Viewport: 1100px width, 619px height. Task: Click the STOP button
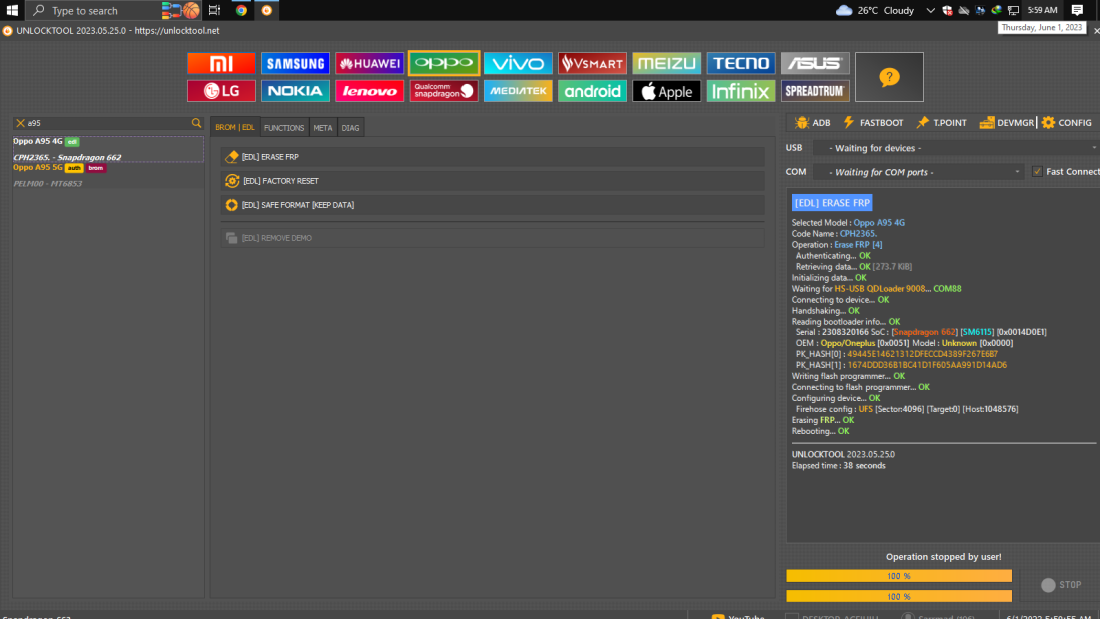pos(1061,585)
